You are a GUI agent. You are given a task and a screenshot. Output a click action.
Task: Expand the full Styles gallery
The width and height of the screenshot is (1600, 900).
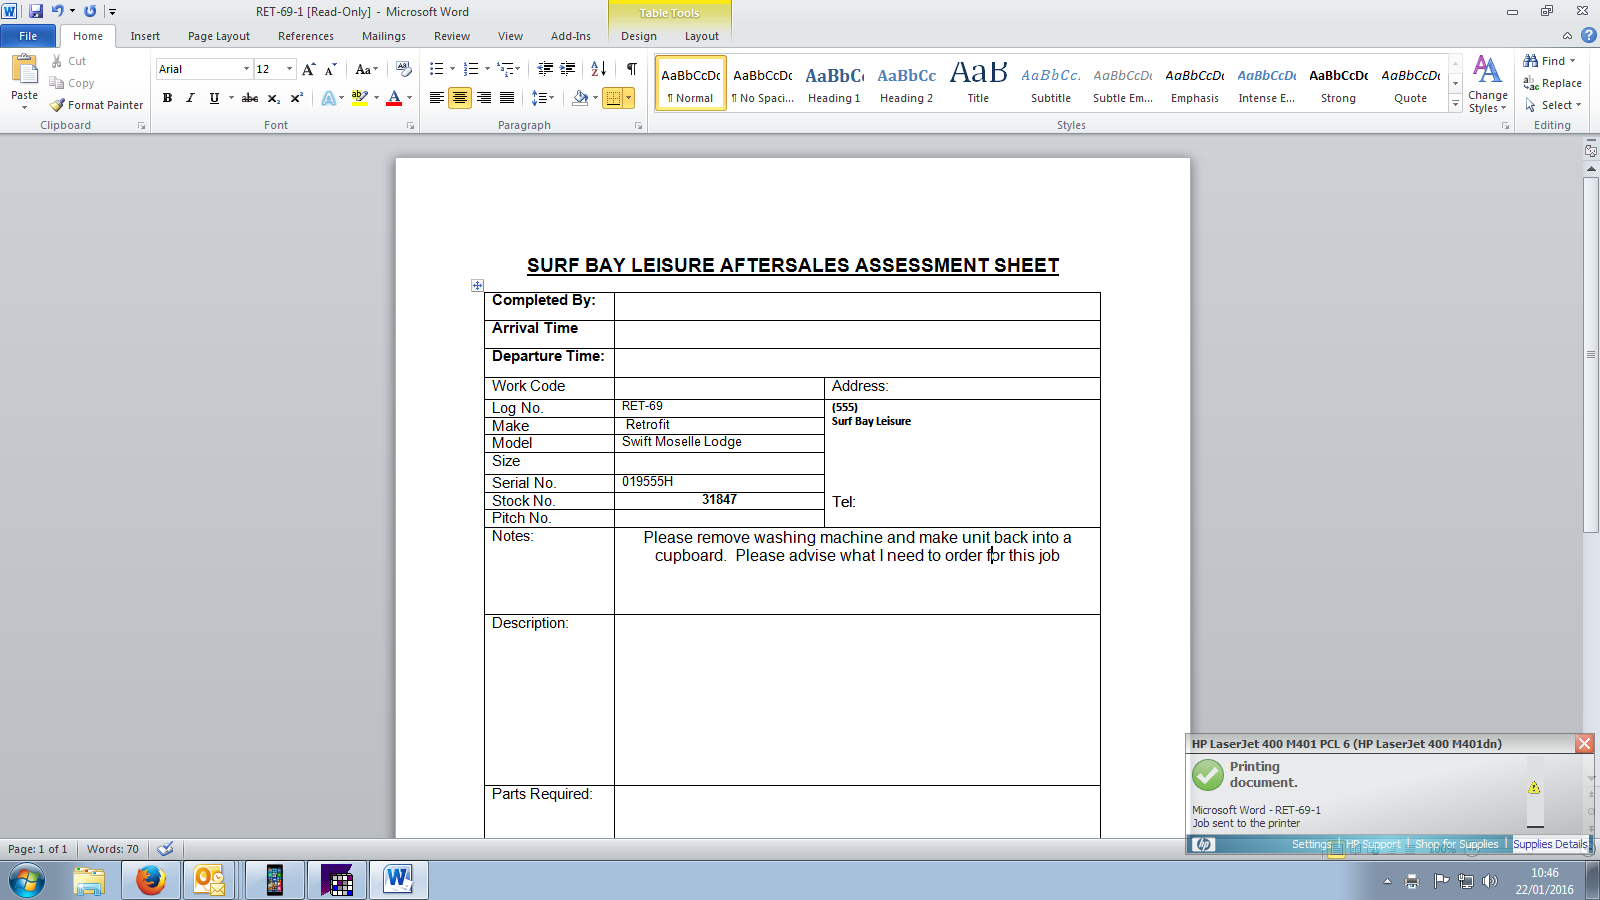click(1455, 104)
